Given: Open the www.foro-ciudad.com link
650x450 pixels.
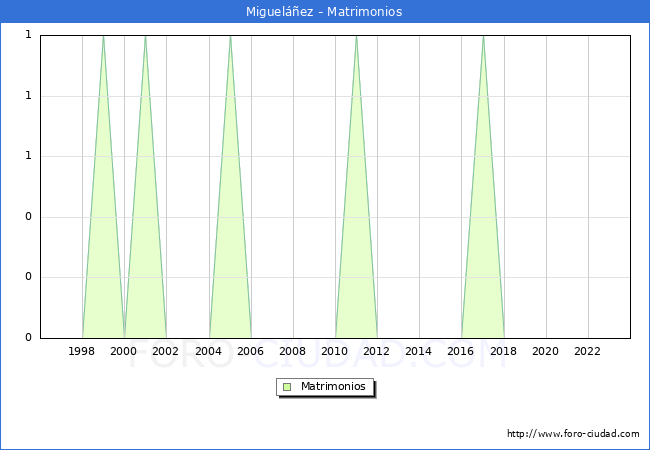Looking at the screenshot, I should 573,434.
